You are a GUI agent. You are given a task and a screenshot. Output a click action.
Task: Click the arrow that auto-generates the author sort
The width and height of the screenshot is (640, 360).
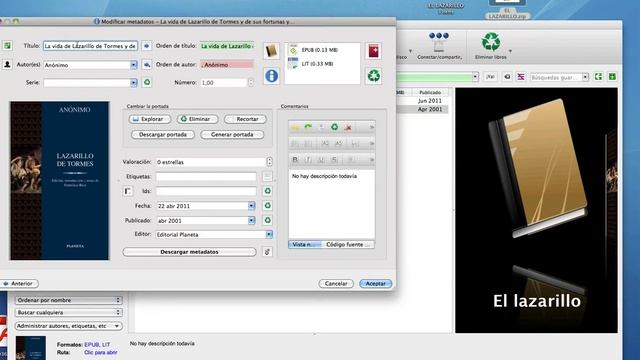147,64
